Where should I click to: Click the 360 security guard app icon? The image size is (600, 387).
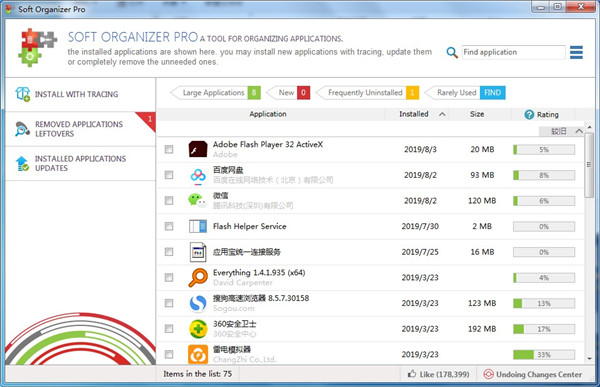pos(198,329)
